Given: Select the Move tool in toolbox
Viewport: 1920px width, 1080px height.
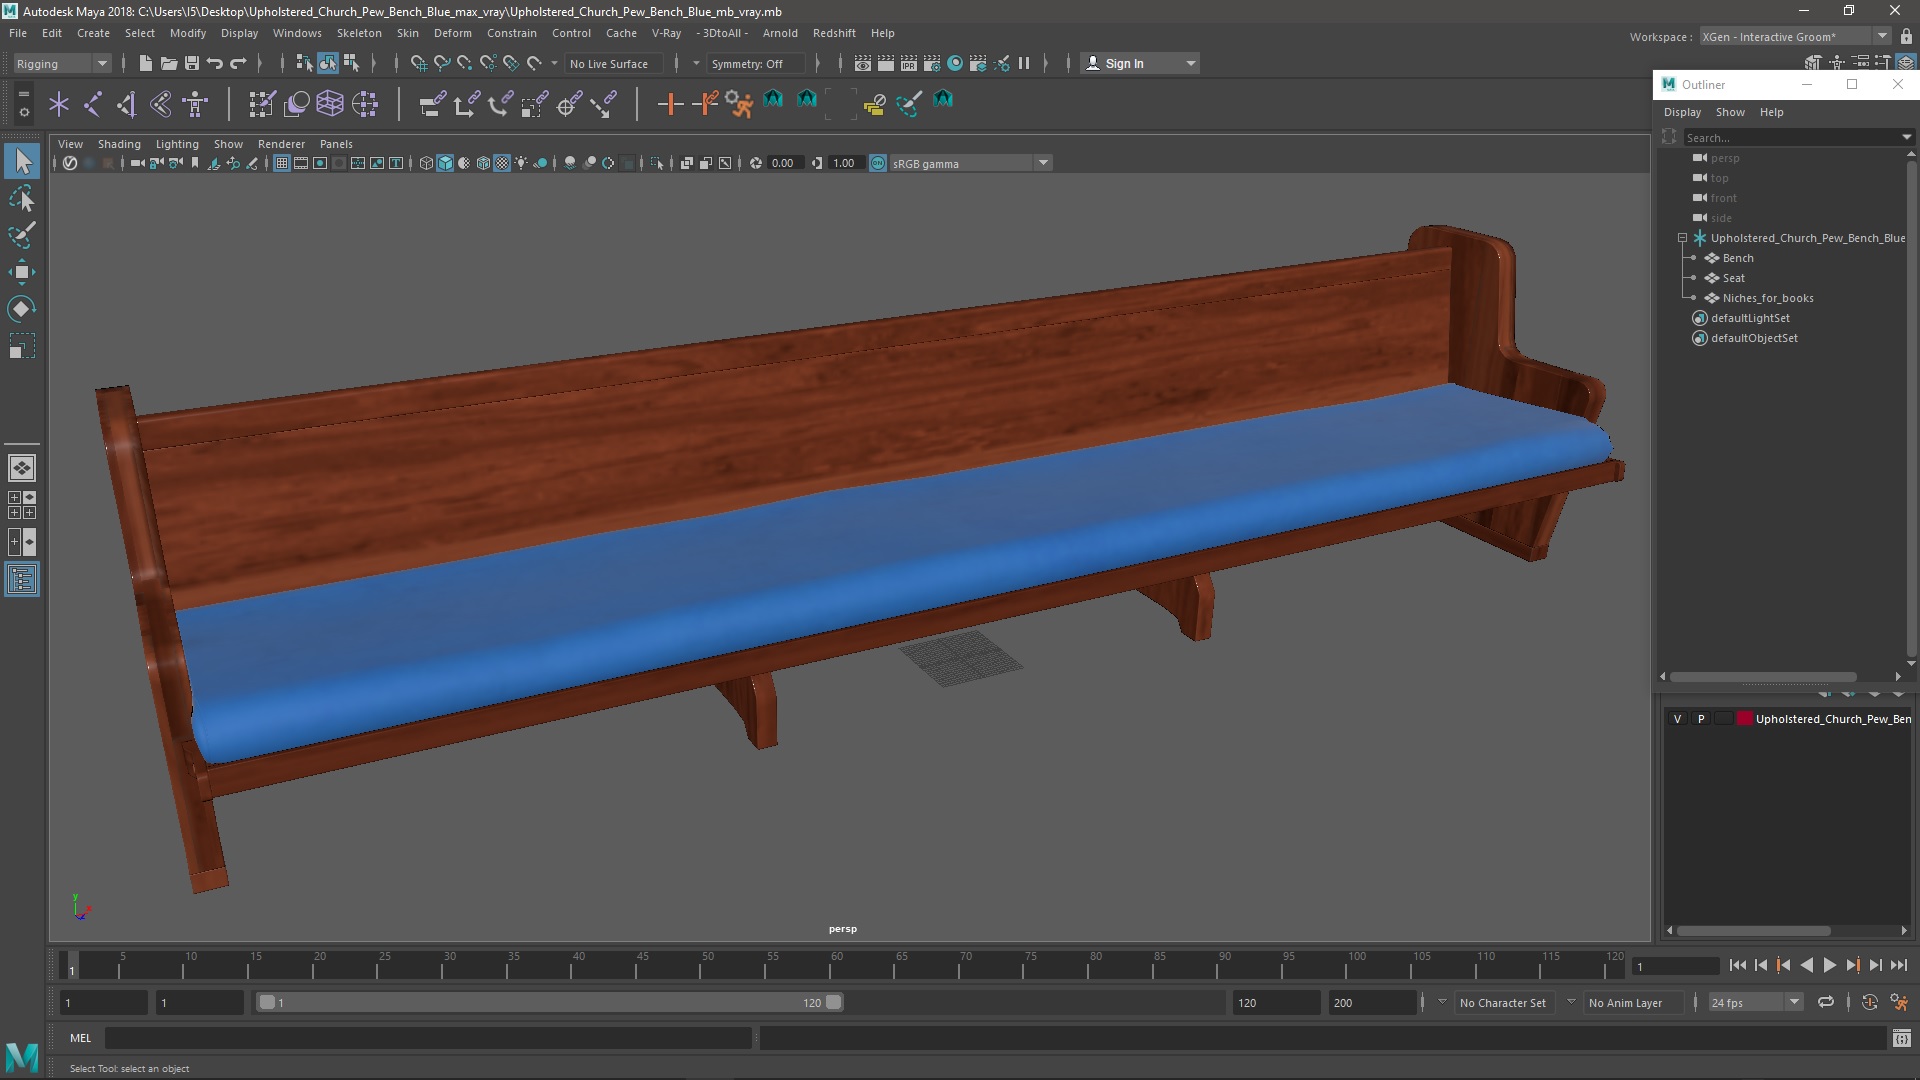Looking at the screenshot, I should click(x=22, y=272).
